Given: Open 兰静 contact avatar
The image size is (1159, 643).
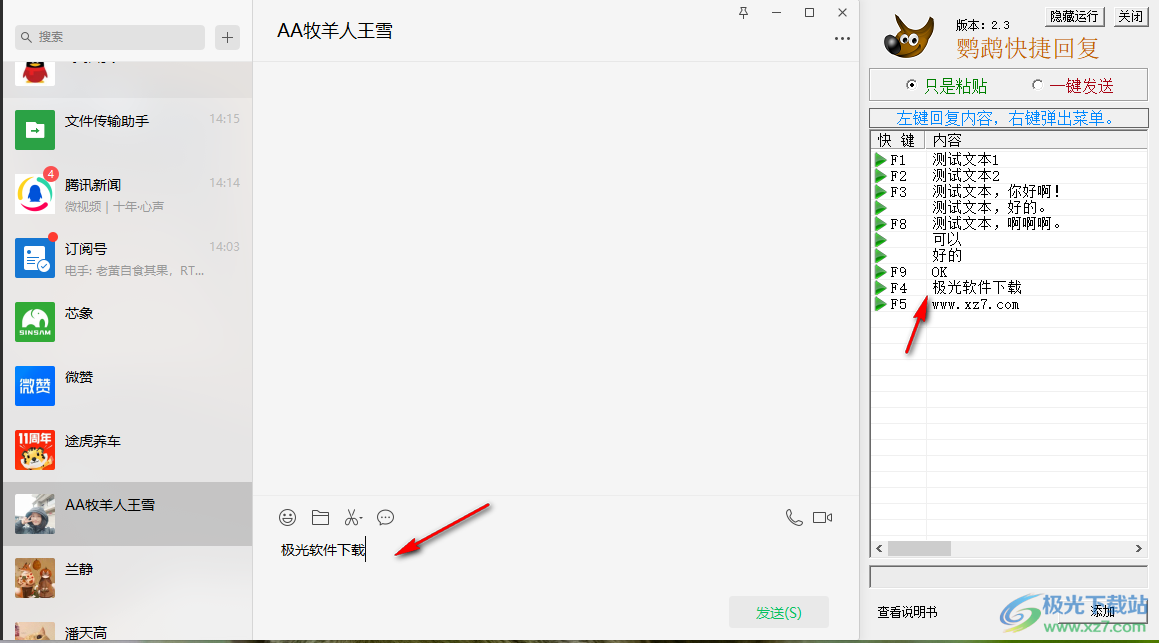Looking at the screenshot, I should [x=35, y=578].
